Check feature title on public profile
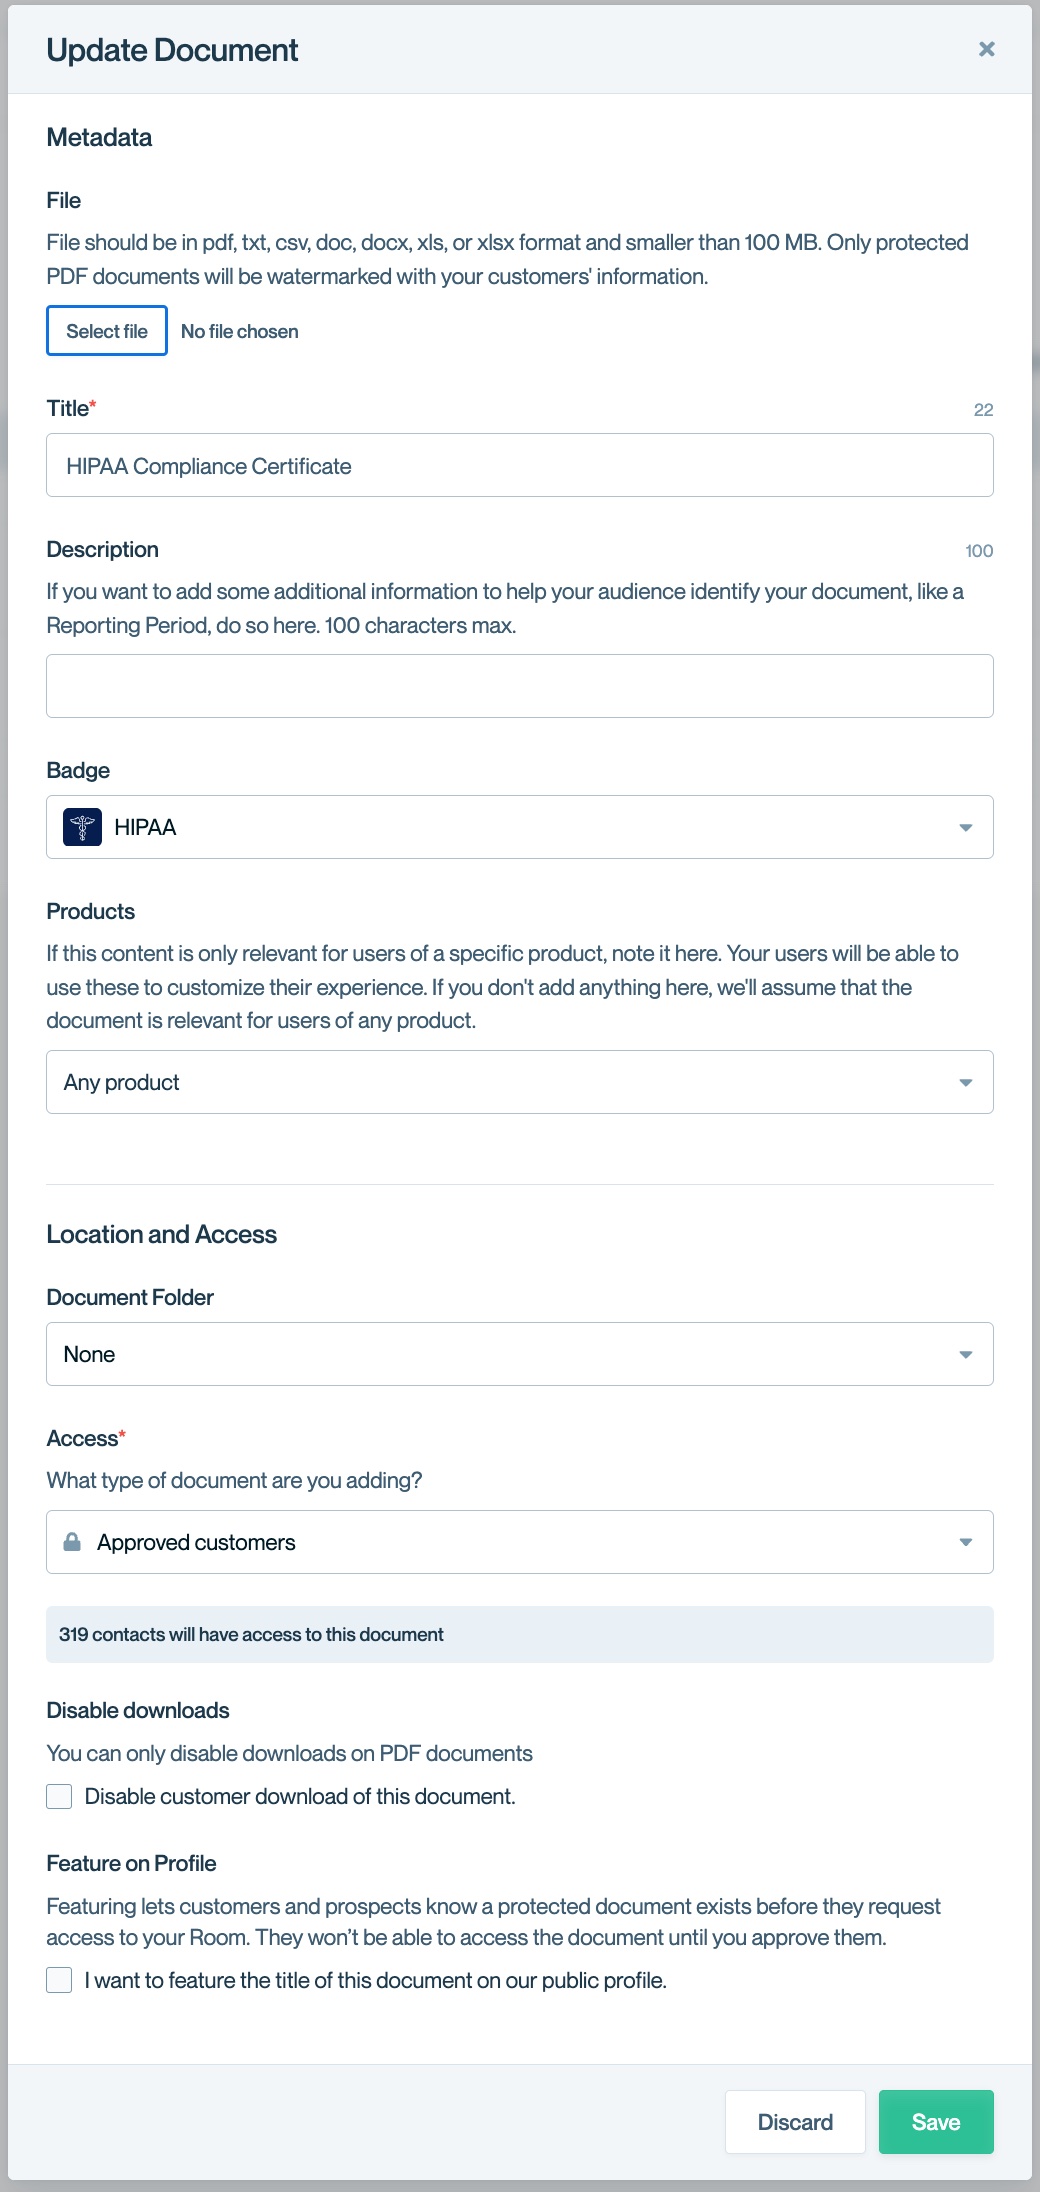The width and height of the screenshot is (1040, 2192). click(x=59, y=1980)
